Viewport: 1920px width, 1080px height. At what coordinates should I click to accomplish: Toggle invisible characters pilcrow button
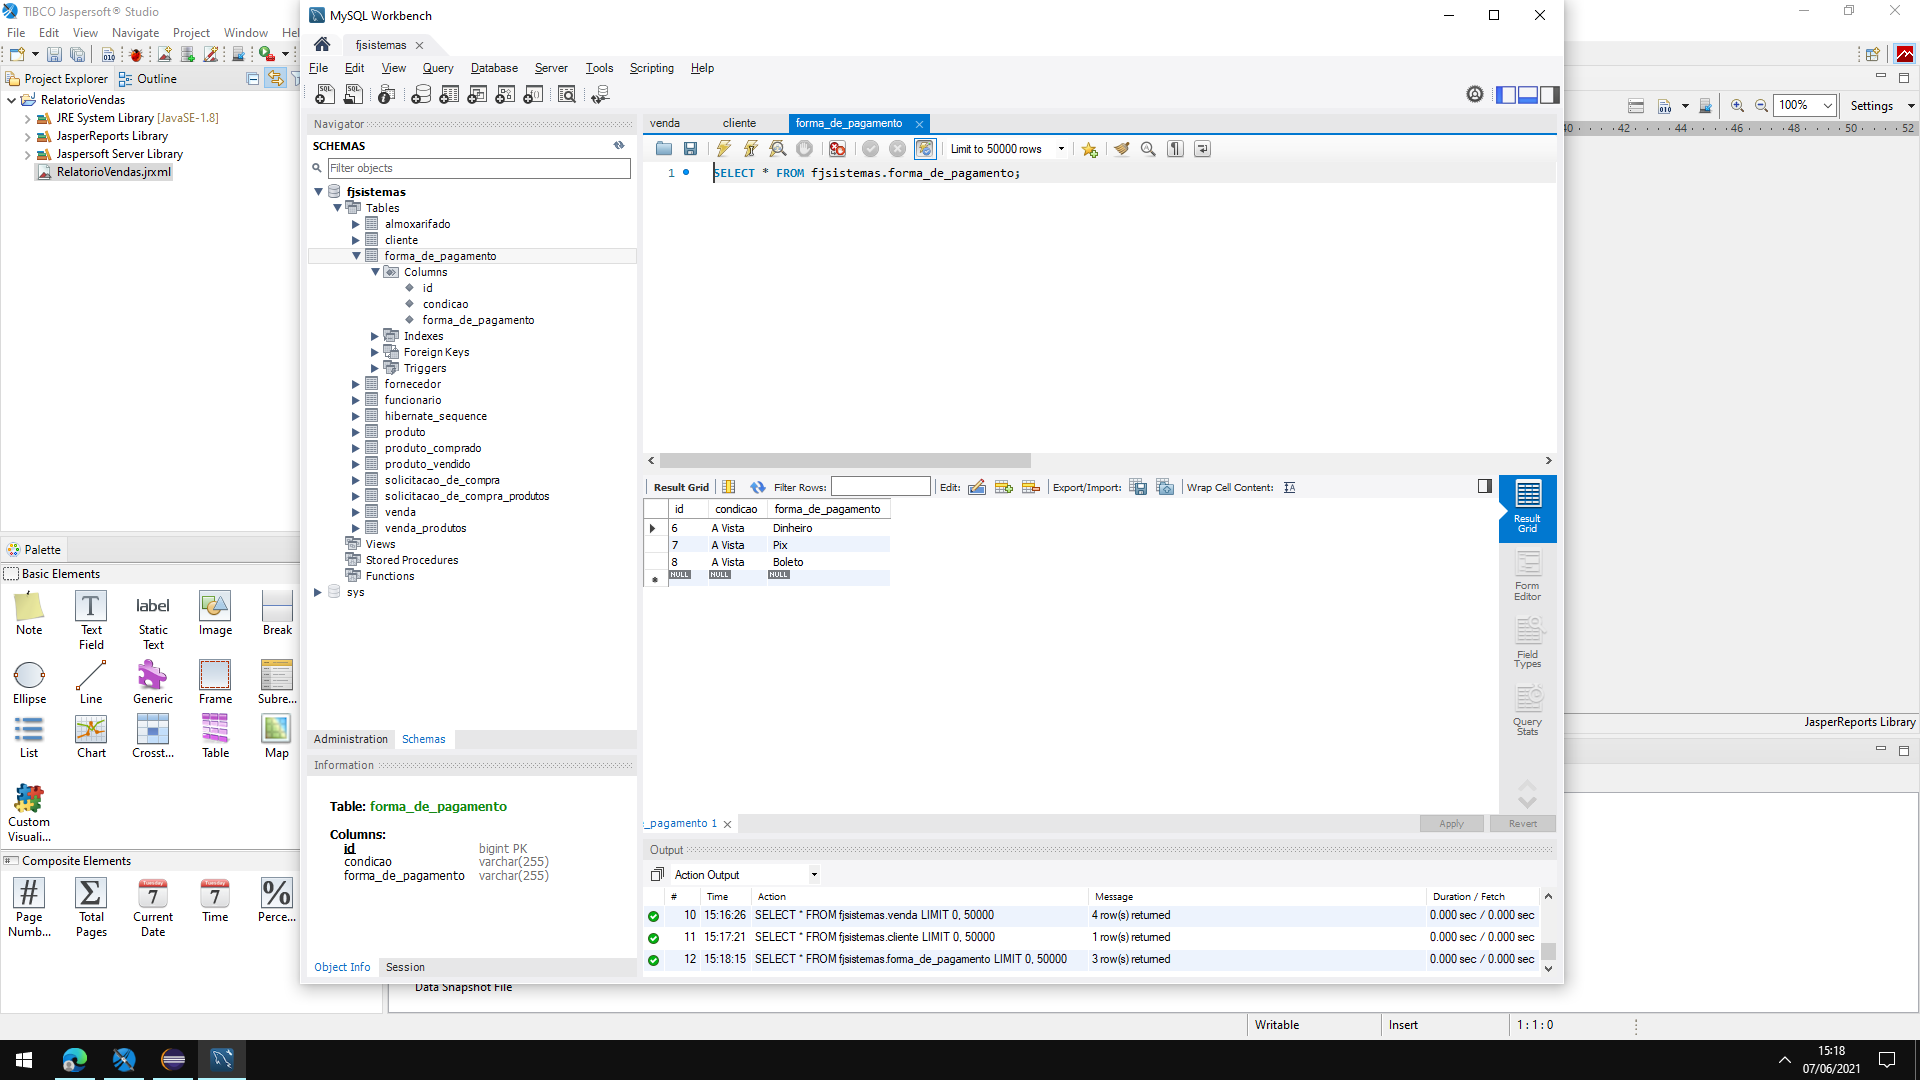1175,149
